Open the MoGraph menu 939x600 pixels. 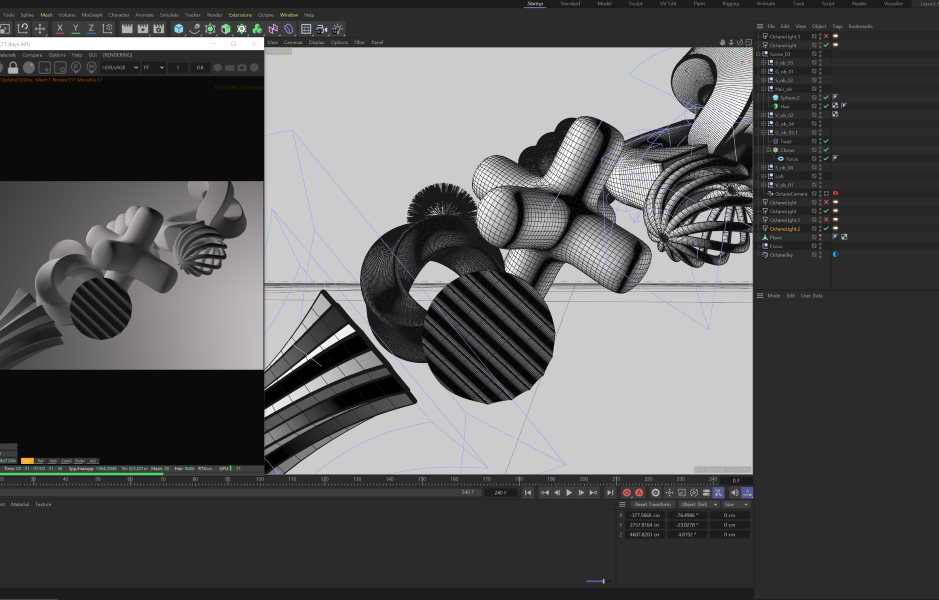[x=92, y=15]
